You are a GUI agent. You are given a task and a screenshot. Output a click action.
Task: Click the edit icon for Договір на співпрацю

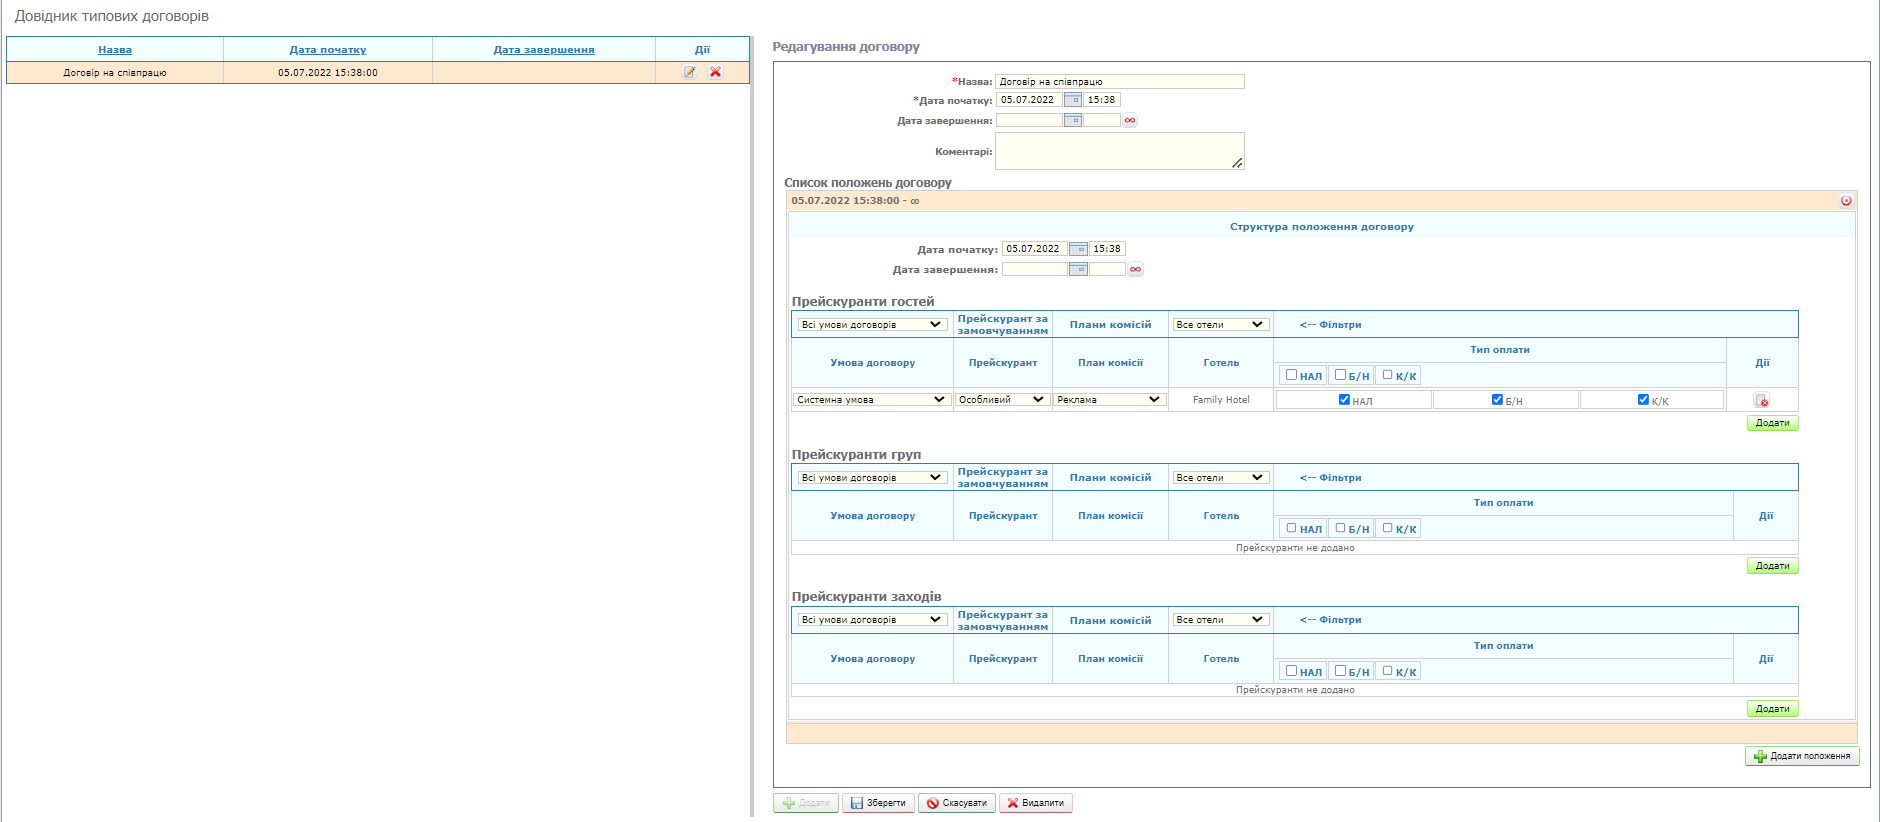pyautogui.click(x=689, y=72)
